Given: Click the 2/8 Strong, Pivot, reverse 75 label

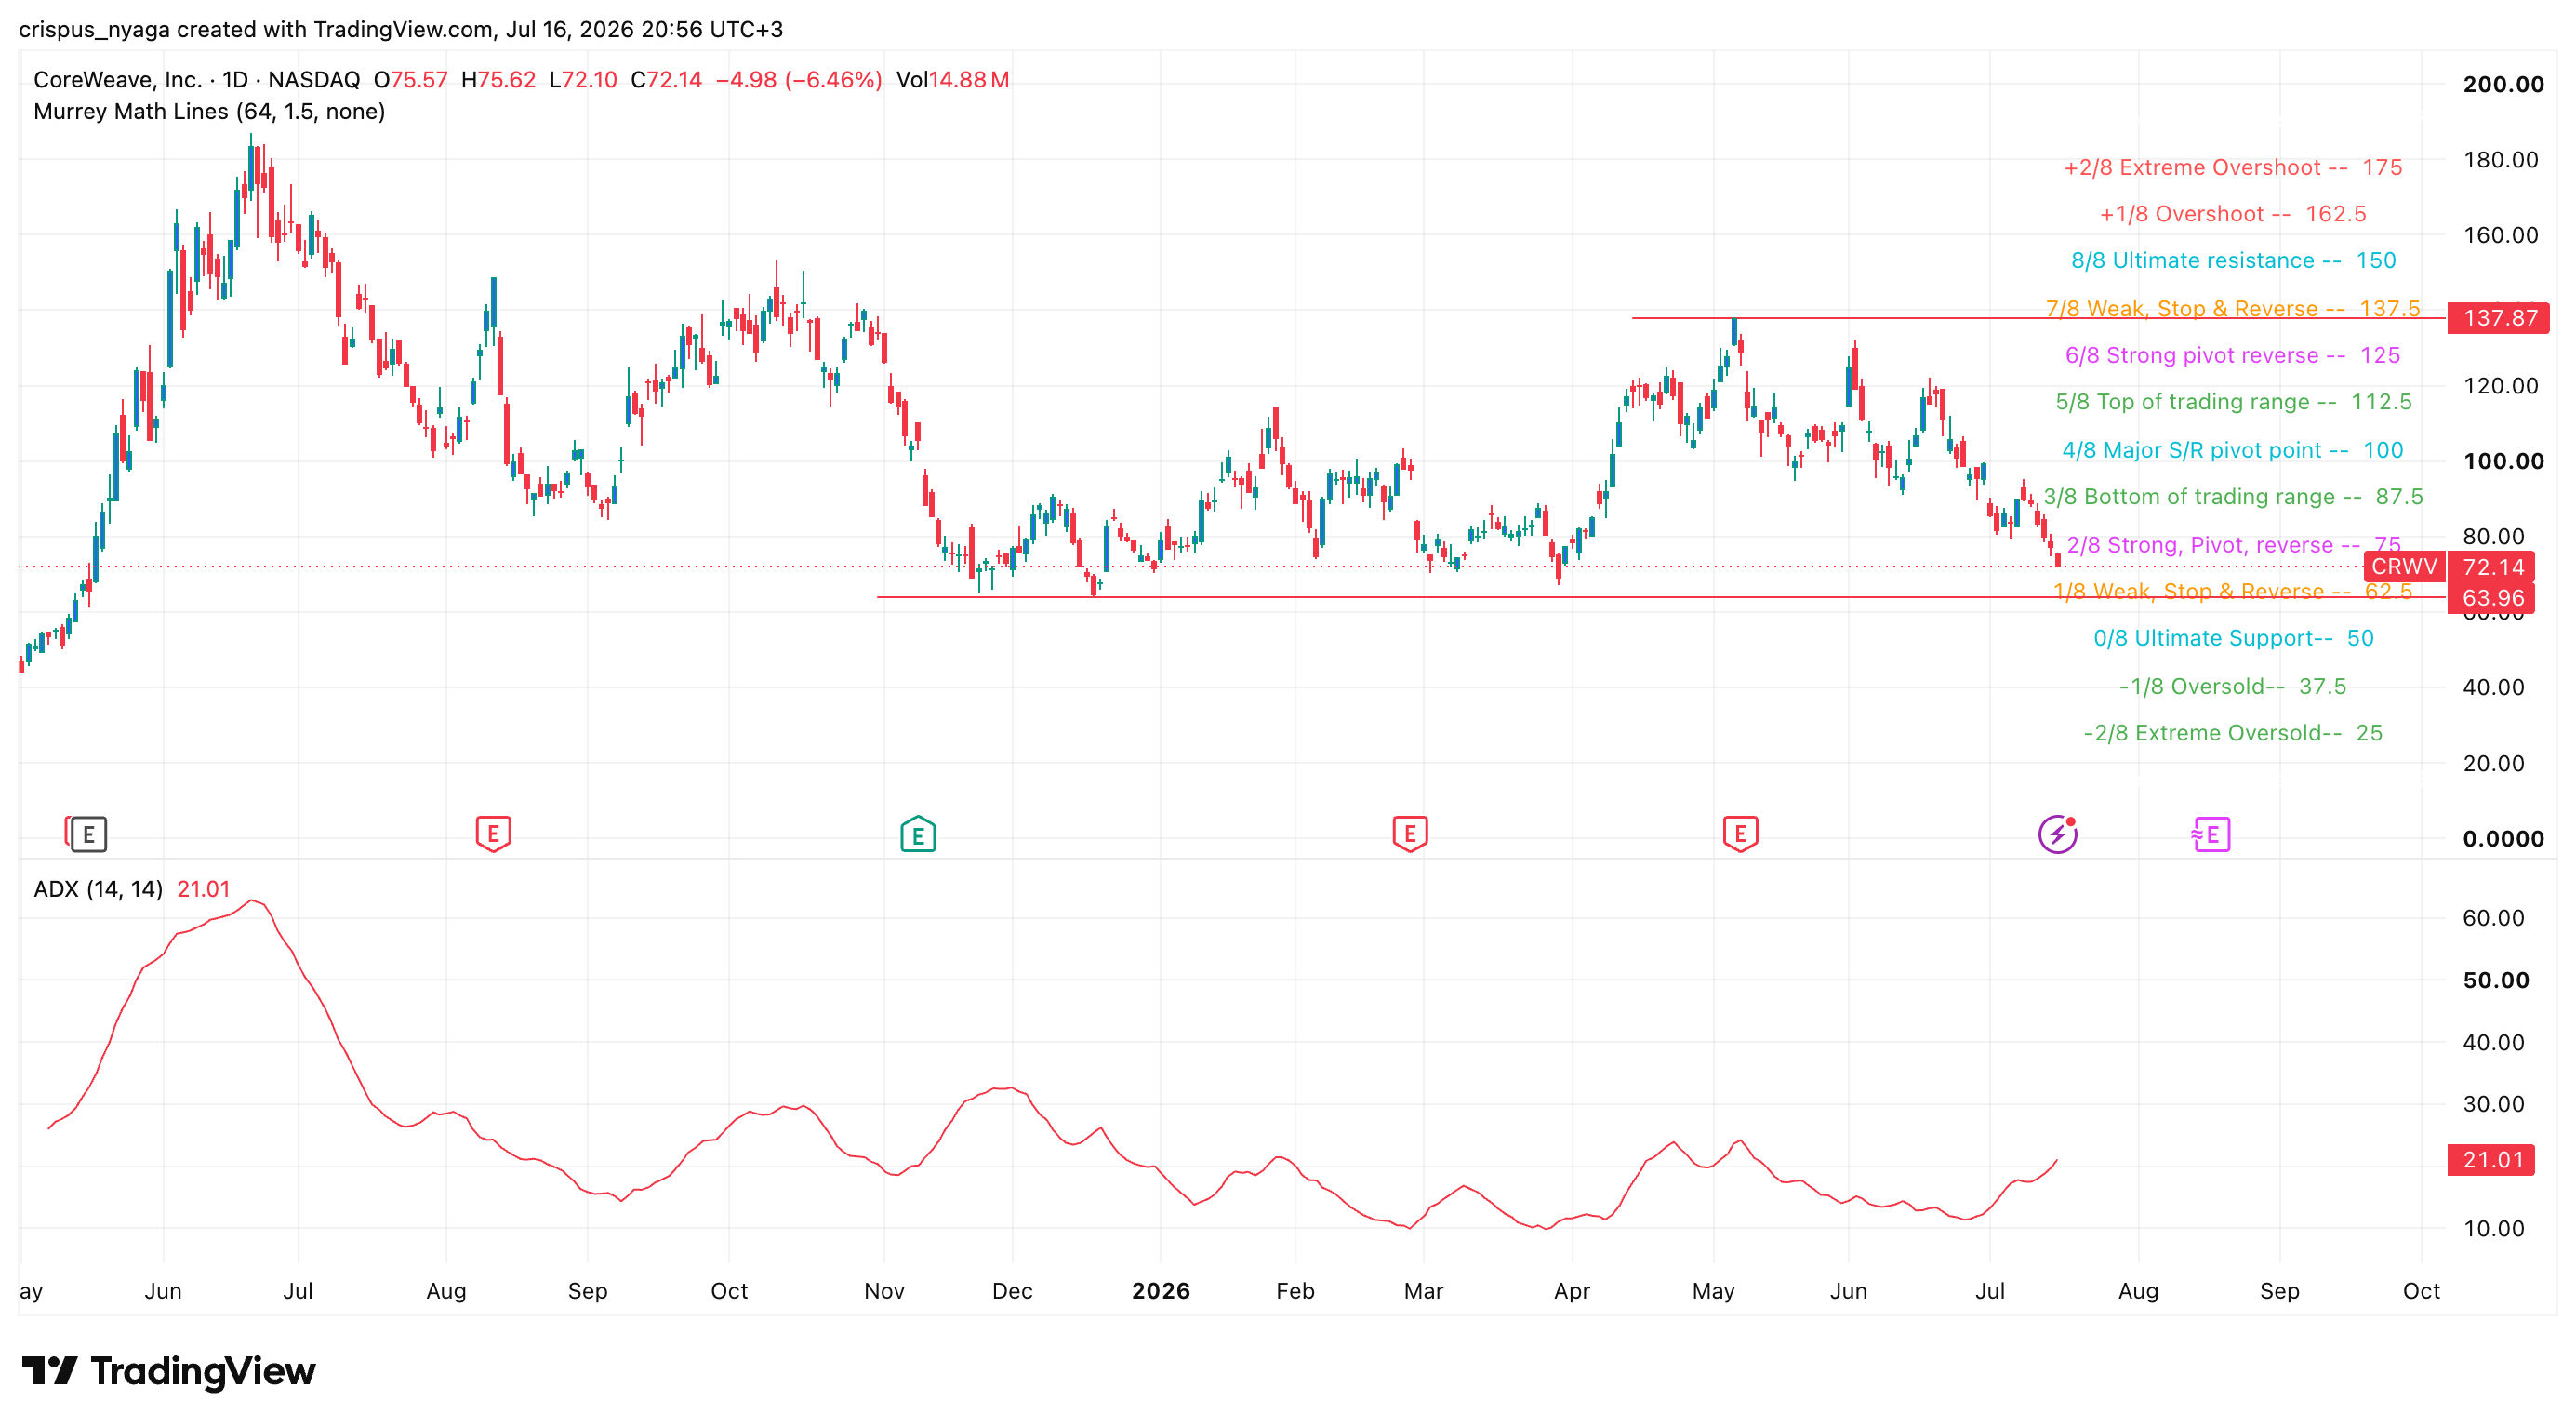Looking at the screenshot, I should pyautogui.click(x=2233, y=545).
